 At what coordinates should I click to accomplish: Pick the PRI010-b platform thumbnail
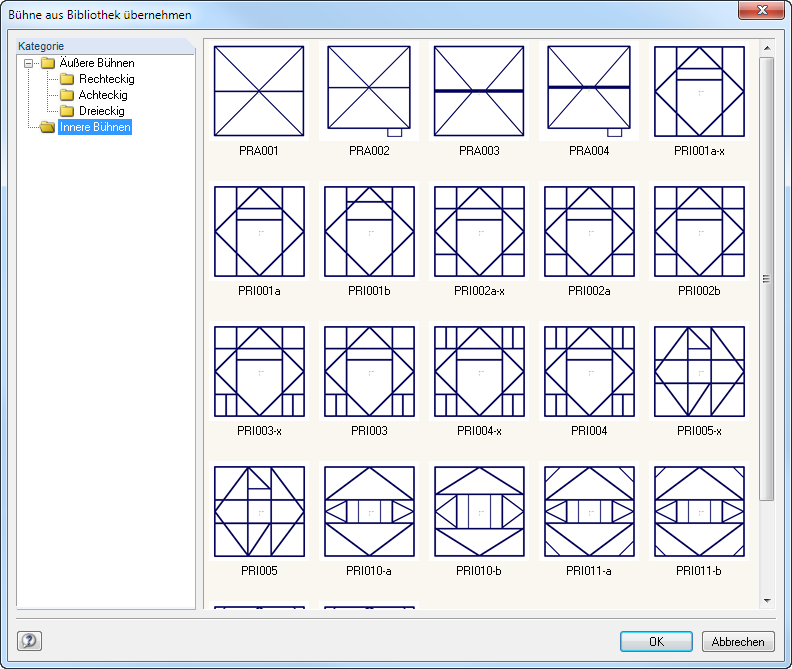(479, 511)
